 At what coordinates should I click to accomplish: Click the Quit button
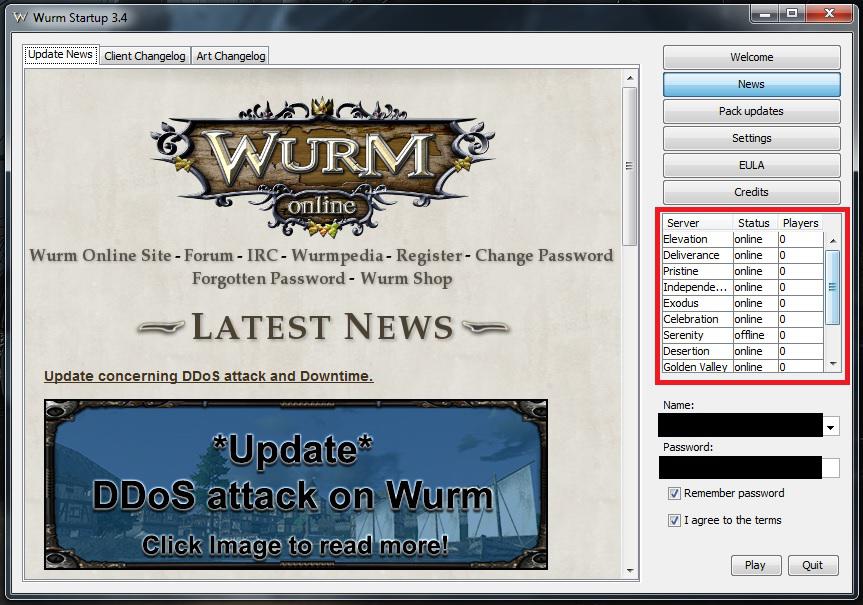pyautogui.click(x=813, y=565)
